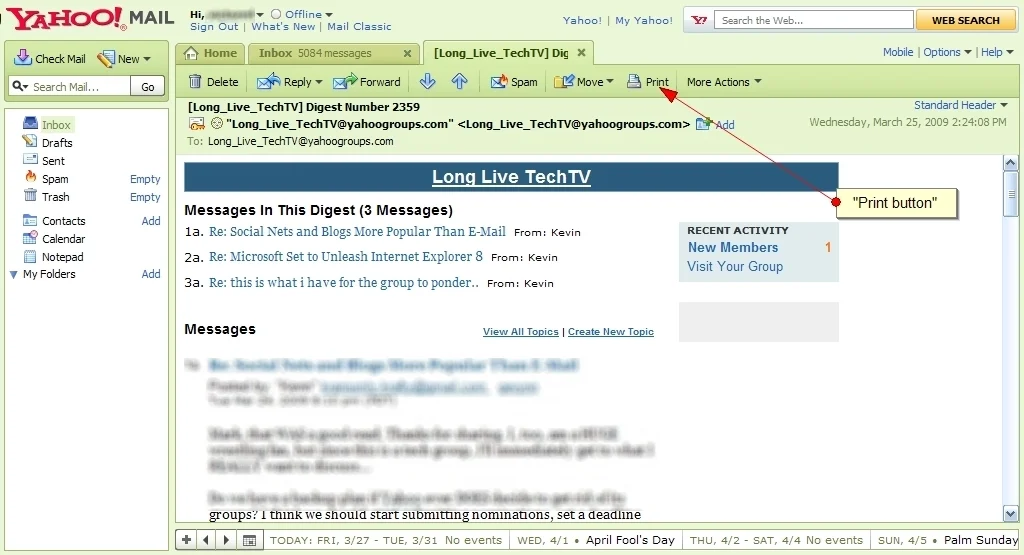Open the Drafts folder icon
The width and height of the screenshot is (1024, 555).
point(30,141)
